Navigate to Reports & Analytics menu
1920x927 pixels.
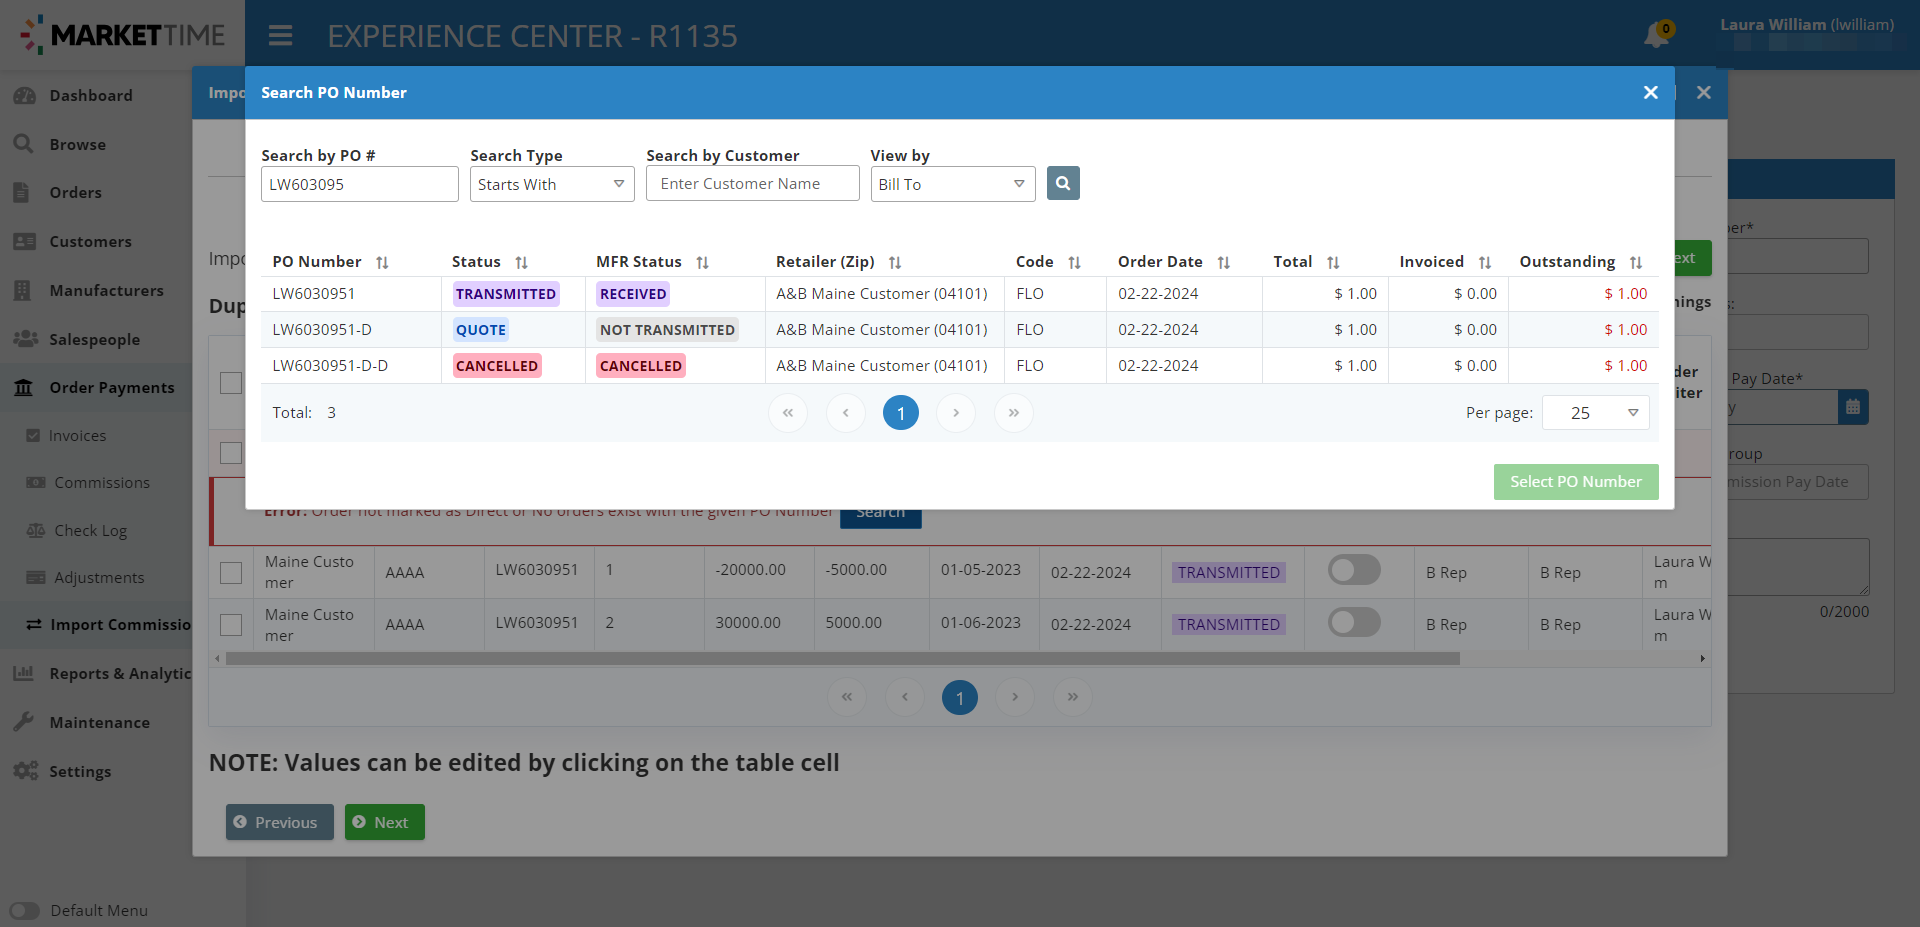click(119, 673)
